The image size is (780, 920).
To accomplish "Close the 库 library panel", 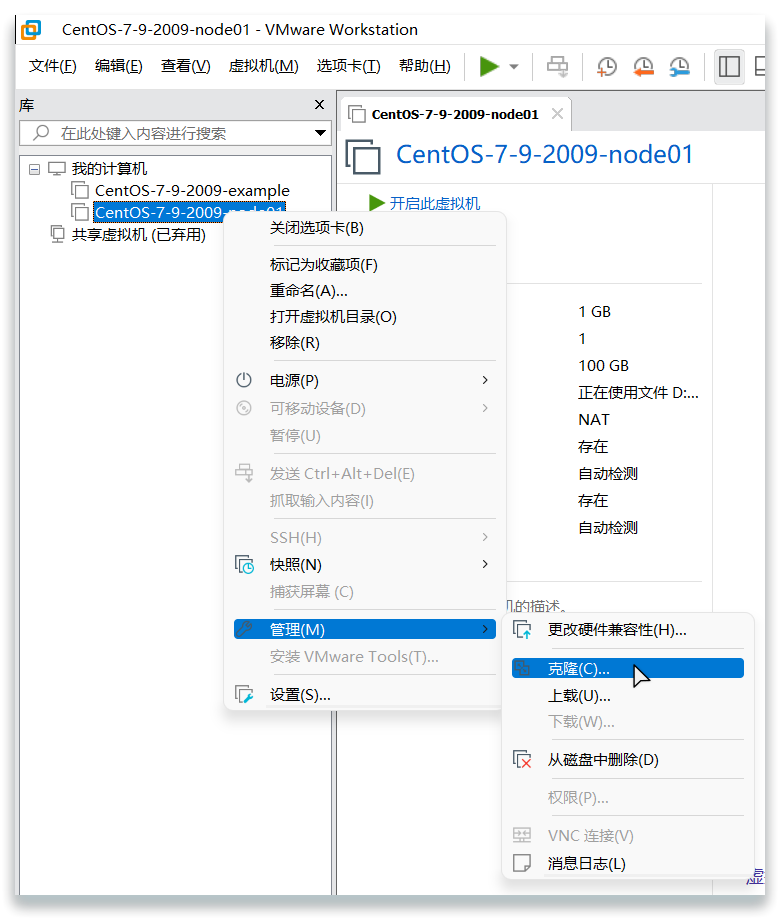I will [x=319, y=104].
